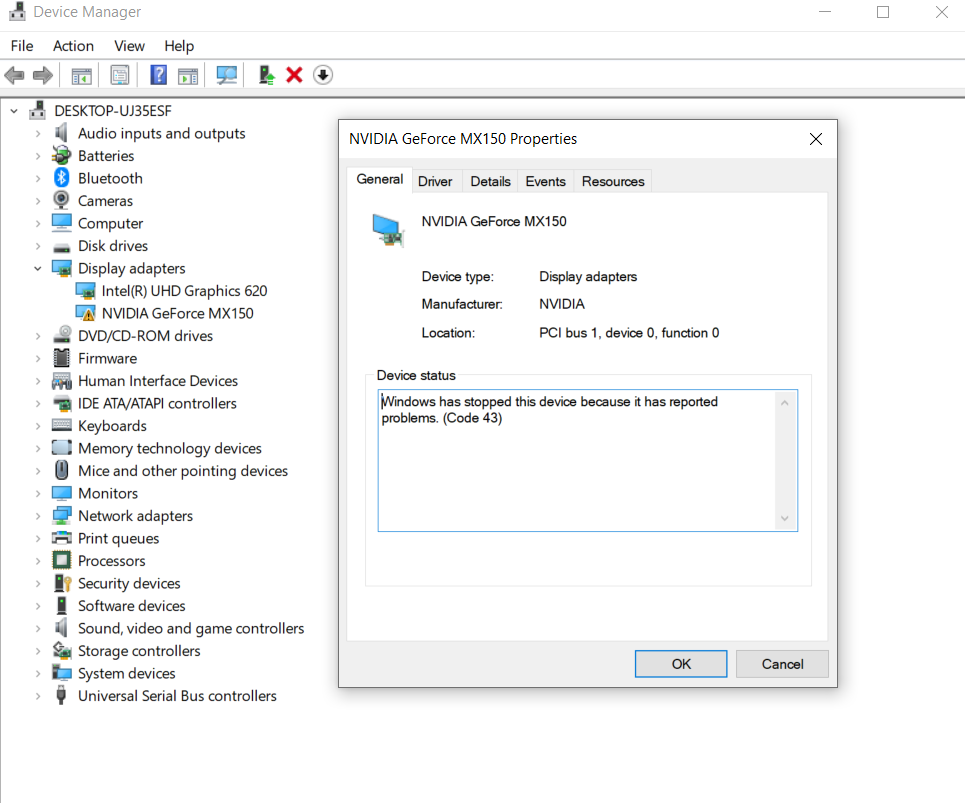This screenshot has height=803, width=965.
Task: Click the blue Help question-mark icon
Action: tap(158, 75)
